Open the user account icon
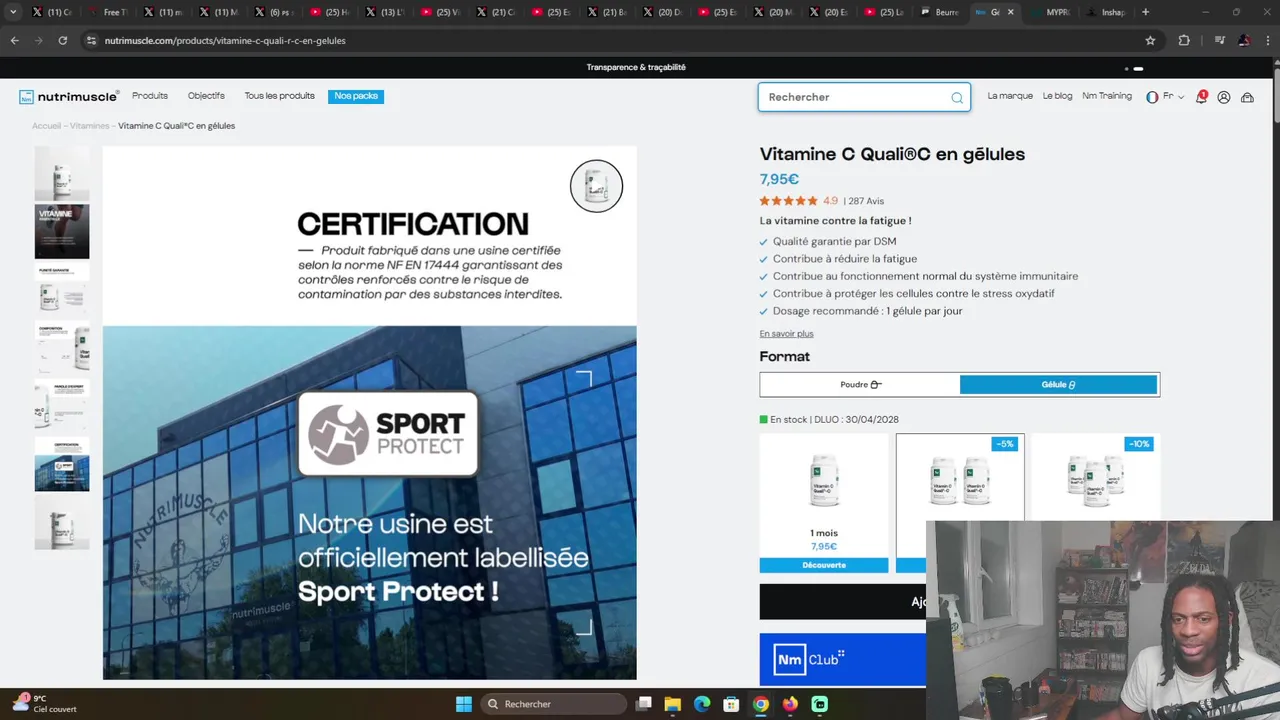Viewport: 1280px width, 720px height. [1223, 97]
